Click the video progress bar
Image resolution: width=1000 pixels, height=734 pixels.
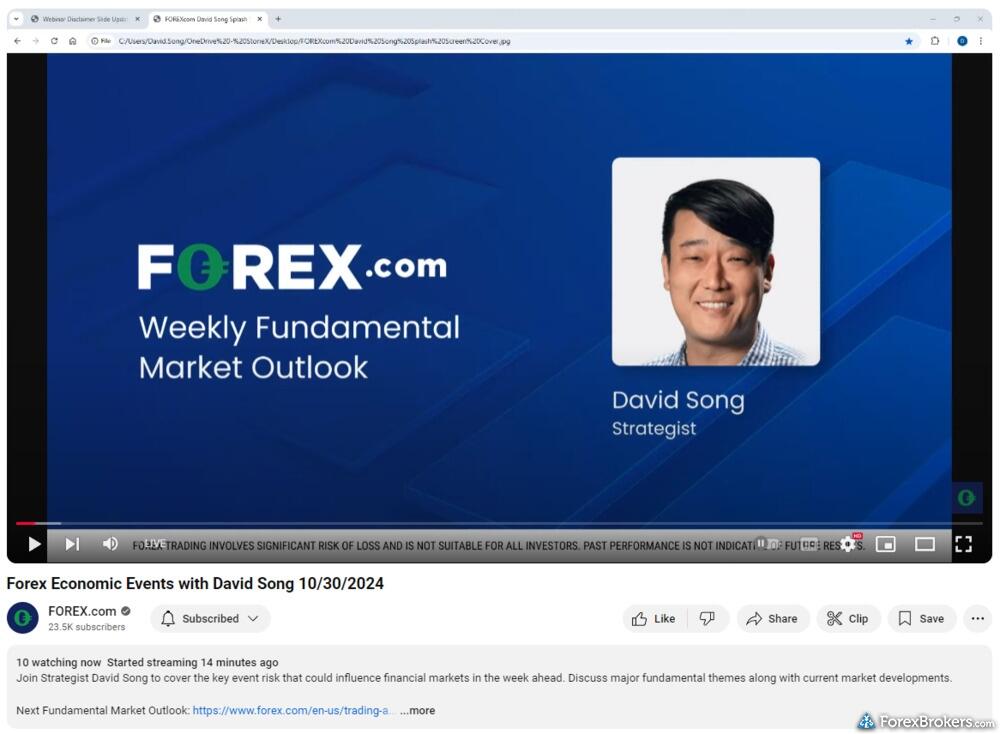pos(500,523)
